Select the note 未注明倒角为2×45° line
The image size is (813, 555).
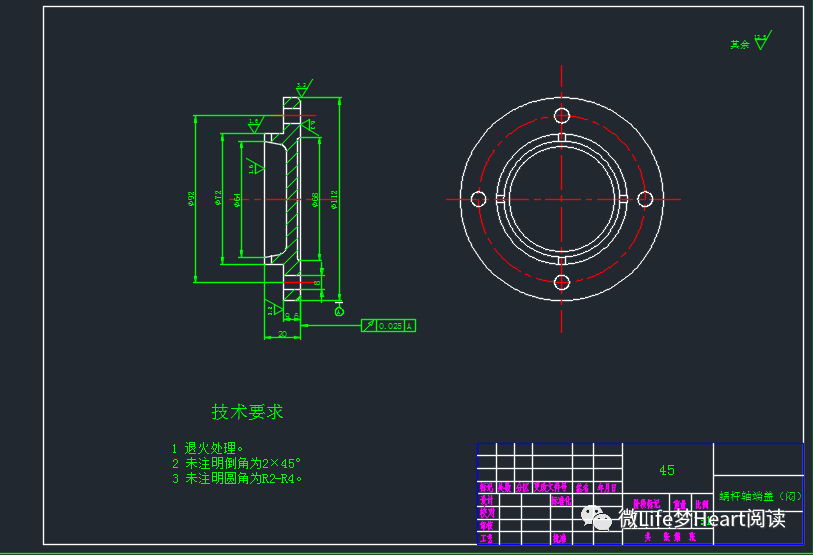pos(236,463)
